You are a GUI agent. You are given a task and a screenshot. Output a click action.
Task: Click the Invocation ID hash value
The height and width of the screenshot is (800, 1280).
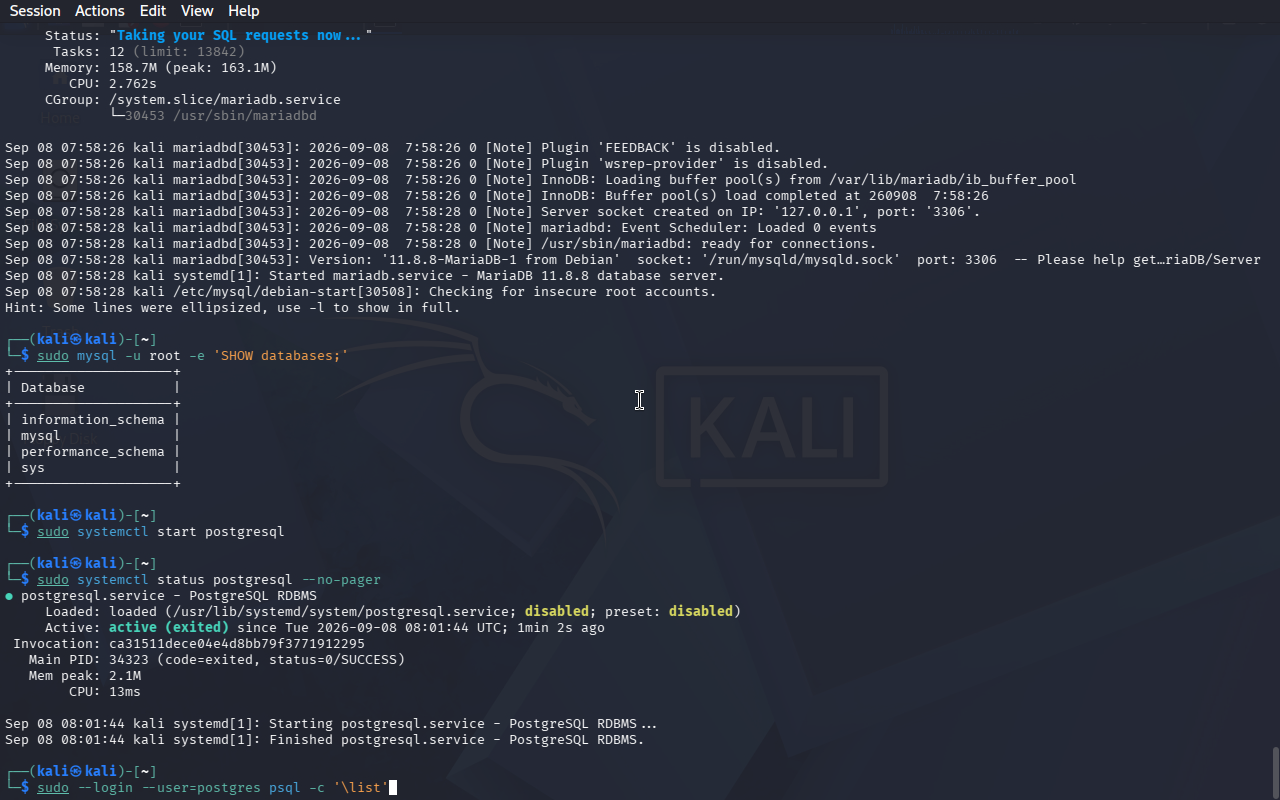(237, 644)
